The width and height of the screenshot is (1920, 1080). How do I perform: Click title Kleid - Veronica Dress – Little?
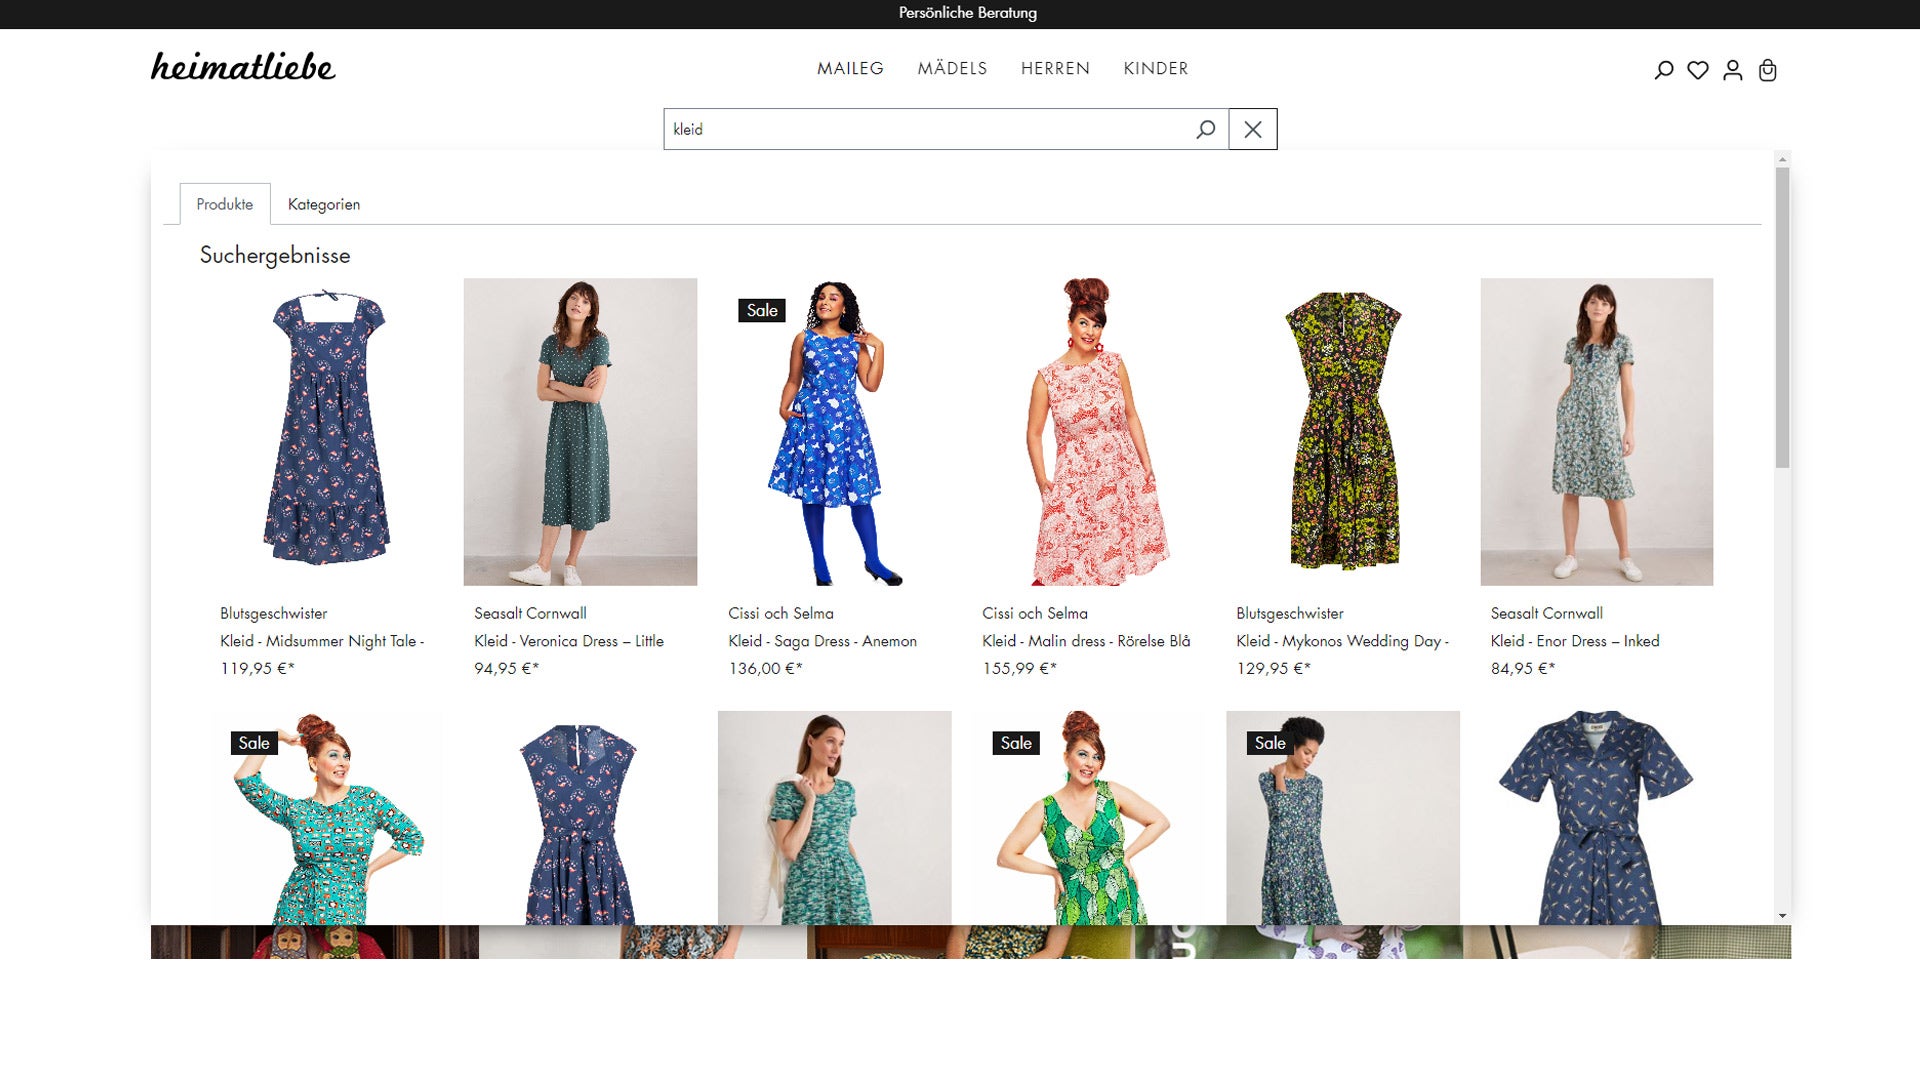pos(569,641)
